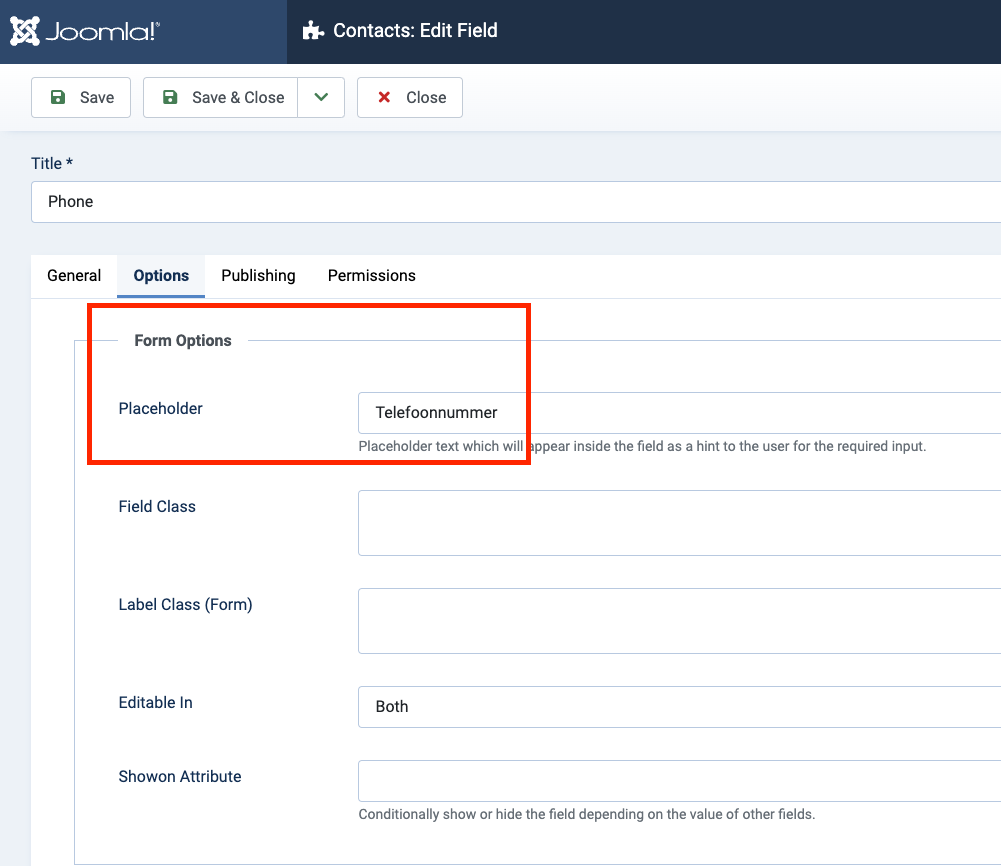Screen dimensions: 1001x866
Task: Select the Options tab
Action: coord(161,276)
